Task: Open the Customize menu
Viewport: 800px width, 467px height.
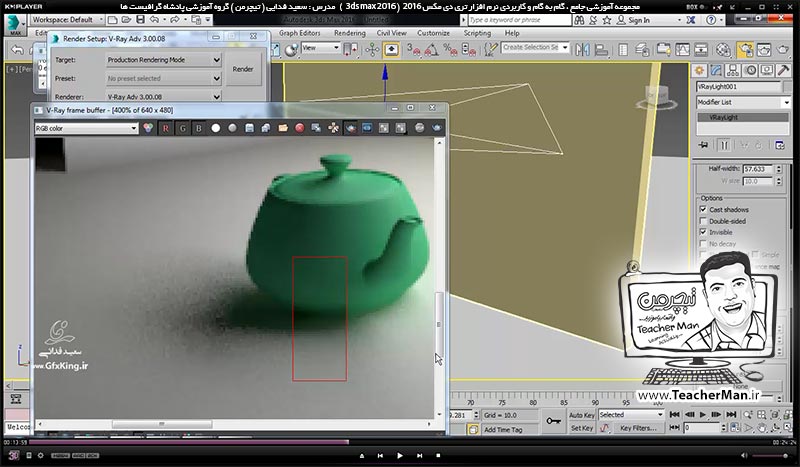Action: point(433,33)
